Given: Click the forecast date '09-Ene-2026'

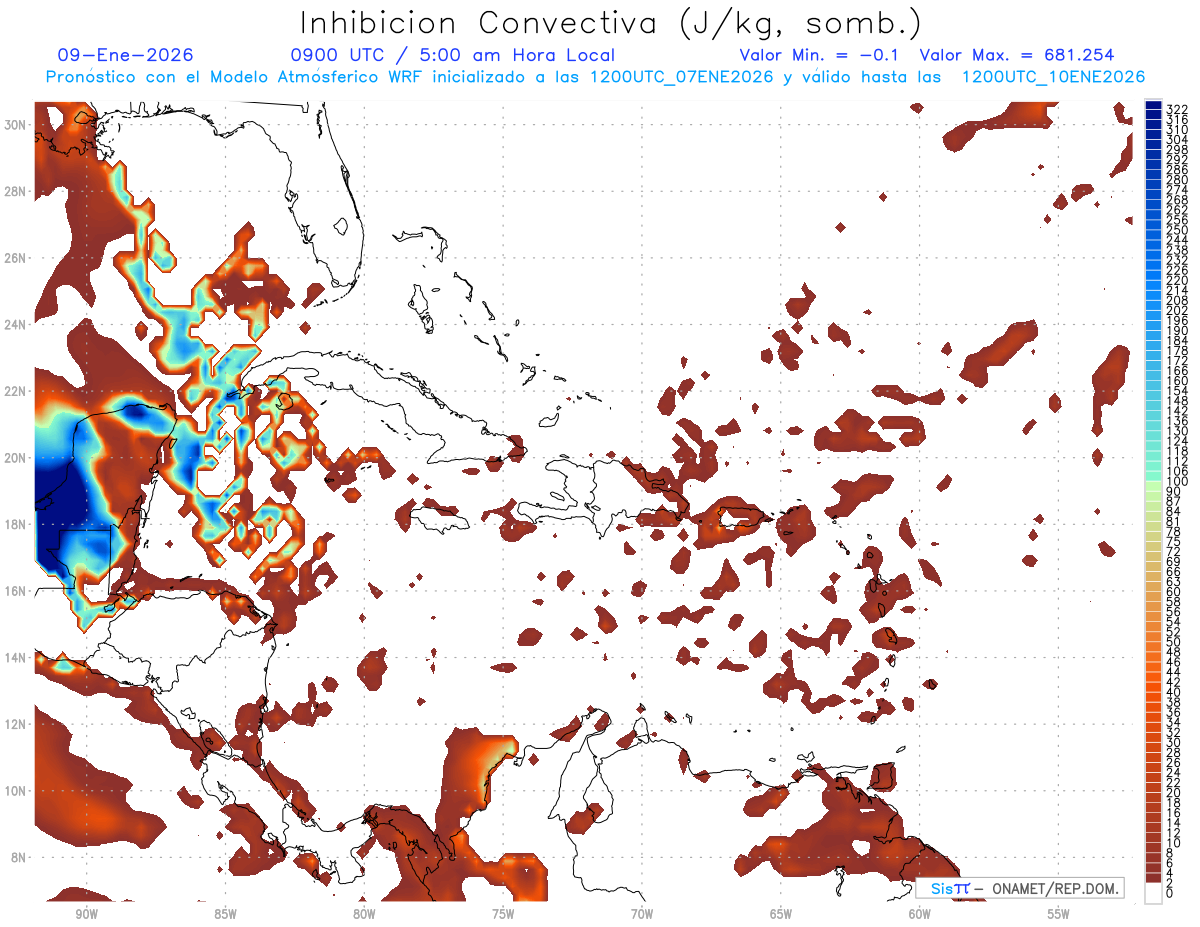Looking at the screenshot, I should pyautogui.click(x=125, y=55).
